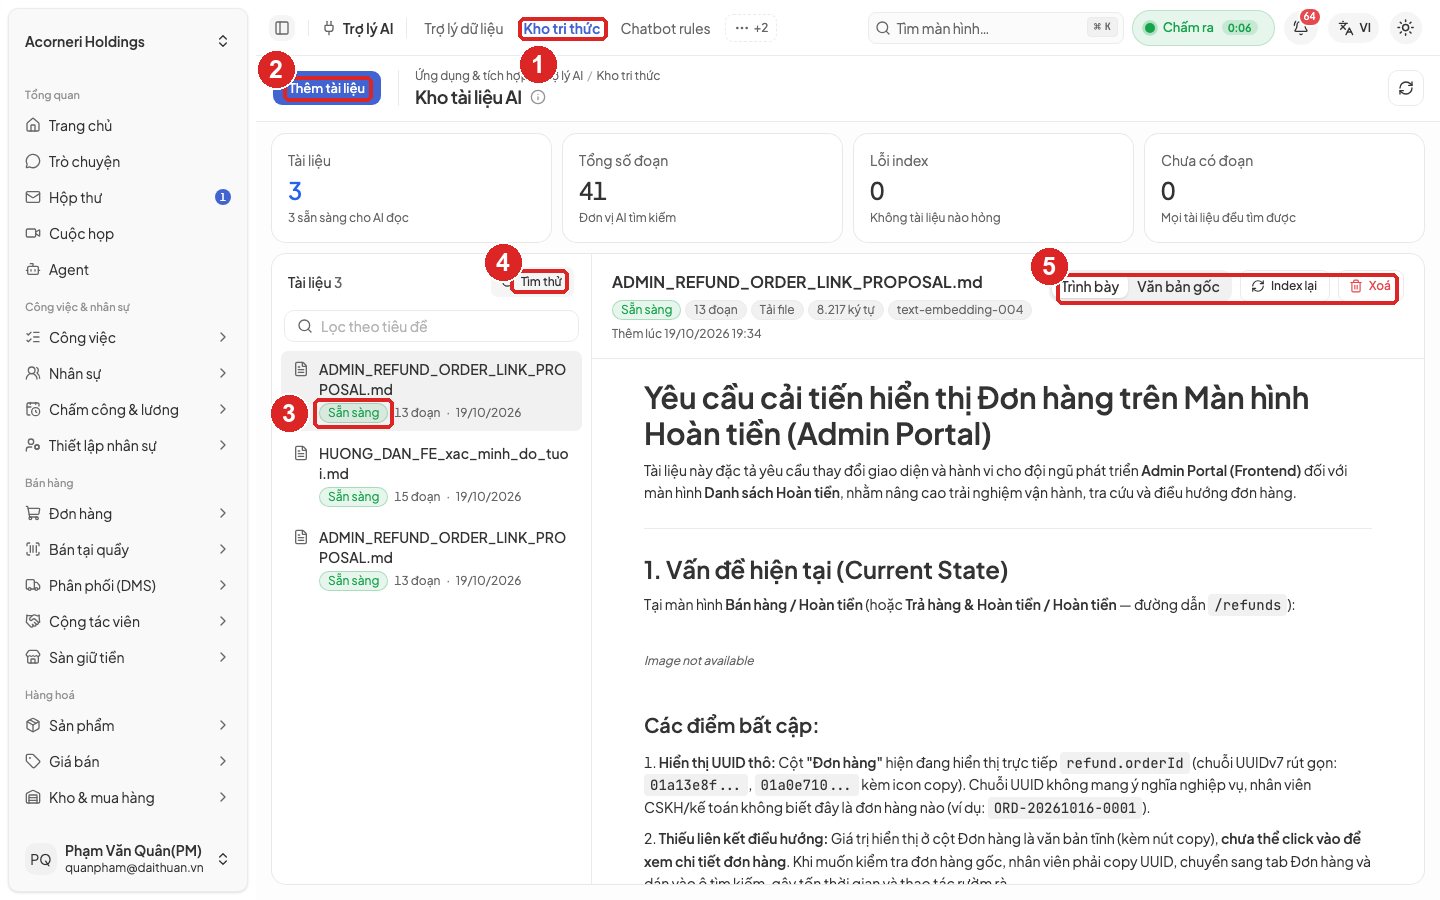This screenshot has width=1440, height=900.
Task: Click the Phân phối (DMS) truck icon
Action: [33, 586]
